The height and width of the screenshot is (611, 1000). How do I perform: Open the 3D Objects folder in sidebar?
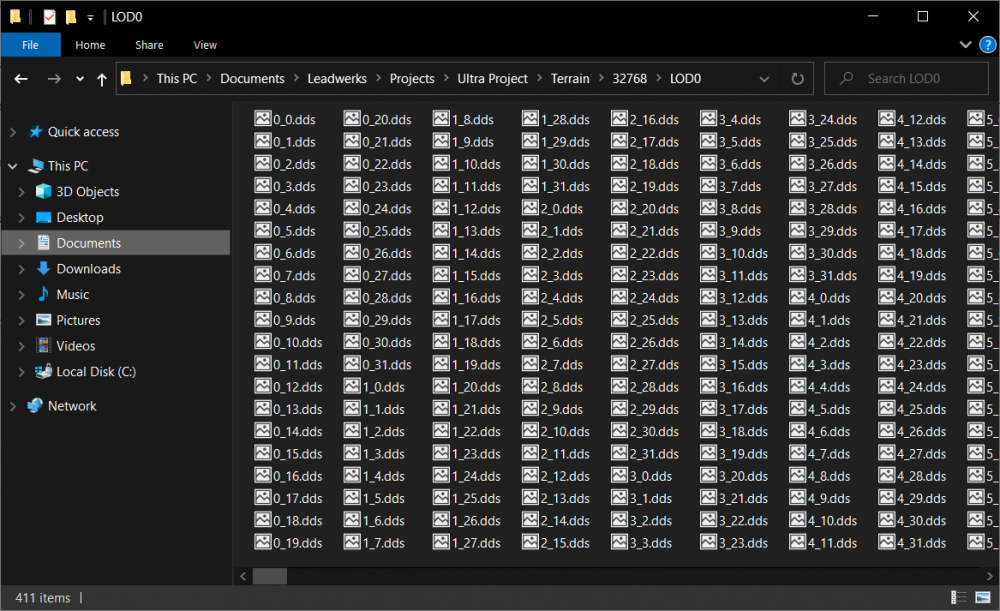[87, 192]
